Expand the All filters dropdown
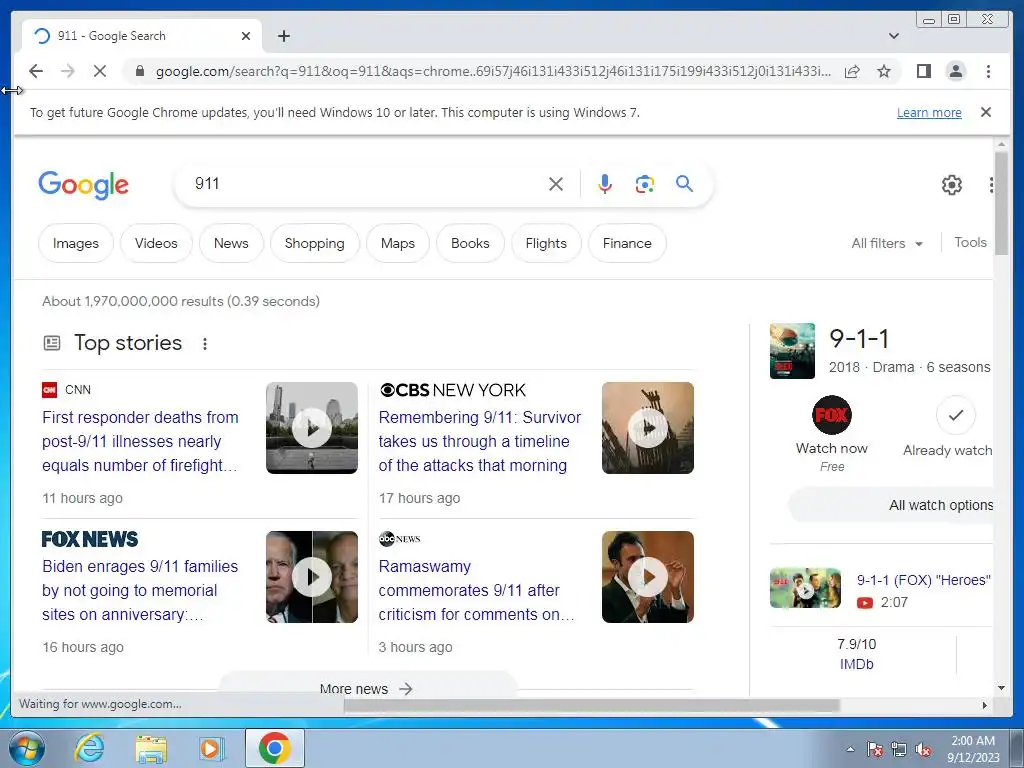 (x=887, y=244)
